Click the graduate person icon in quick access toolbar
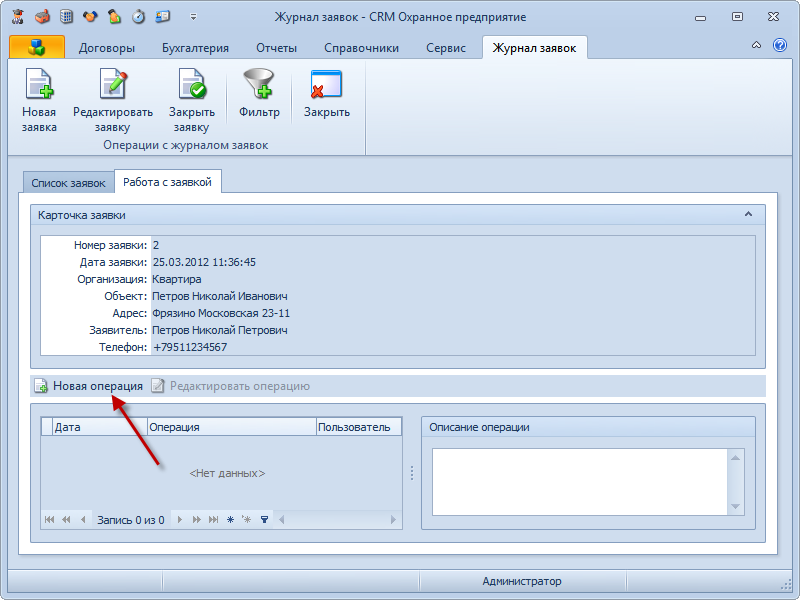Screen dimensions: 800x600 [18, 16]
